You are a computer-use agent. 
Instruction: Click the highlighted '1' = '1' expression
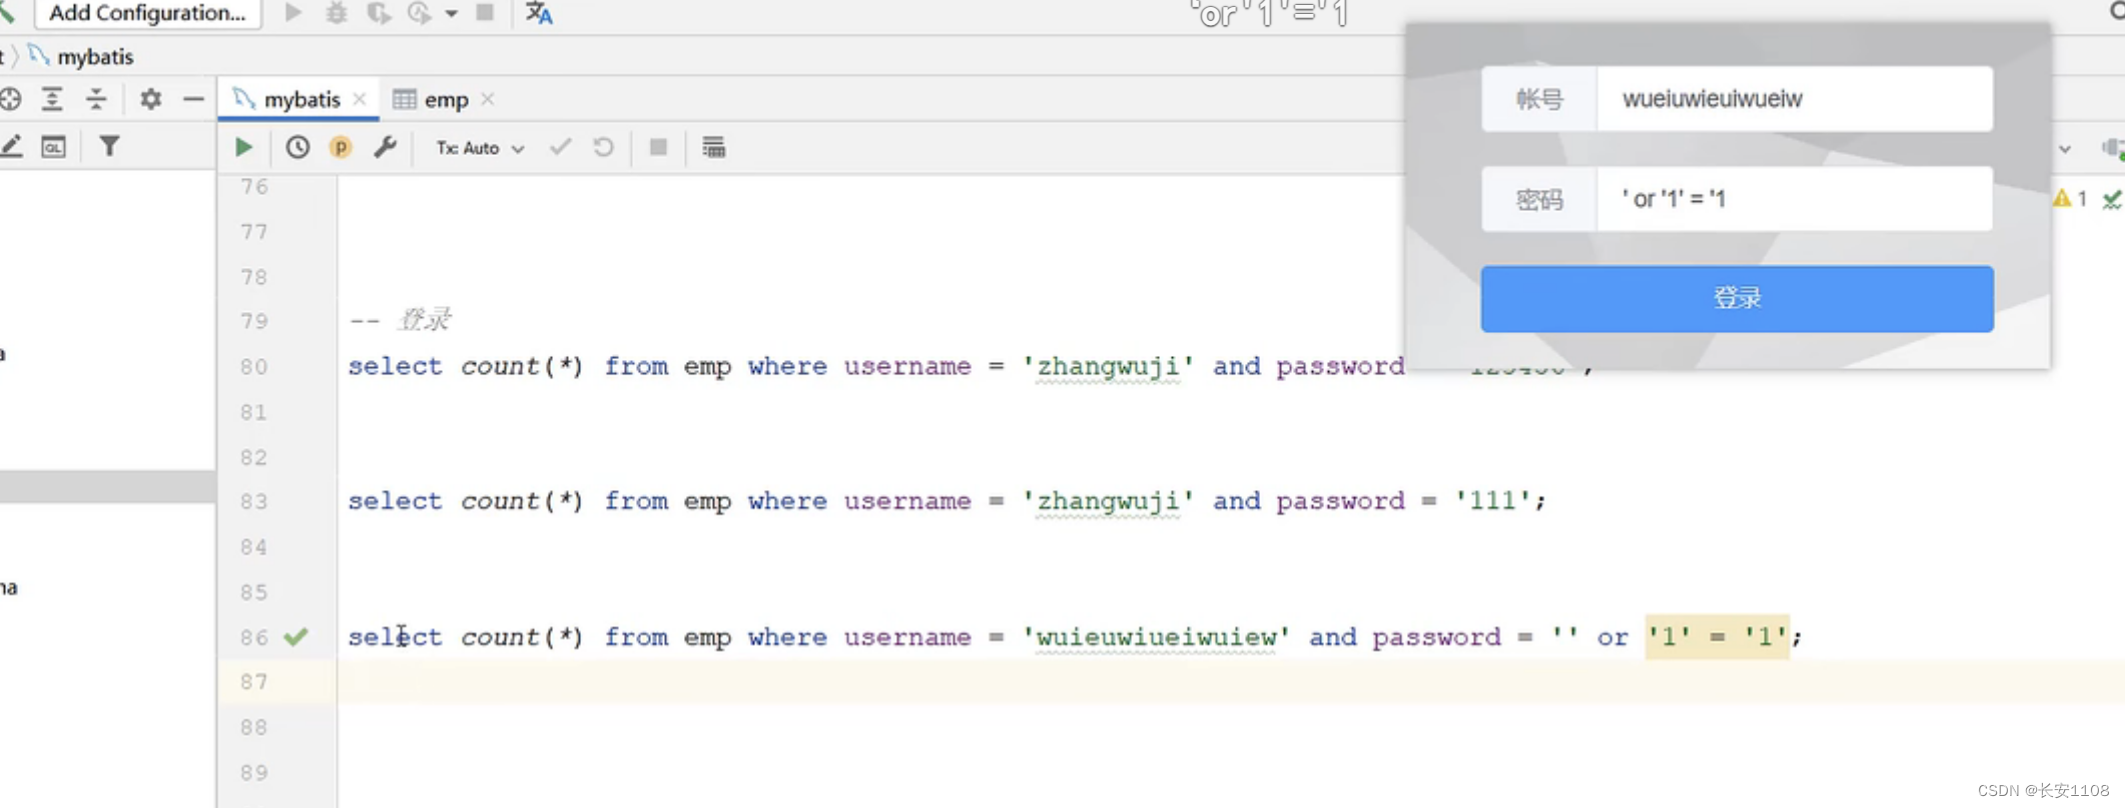[x=1717, y=637]
